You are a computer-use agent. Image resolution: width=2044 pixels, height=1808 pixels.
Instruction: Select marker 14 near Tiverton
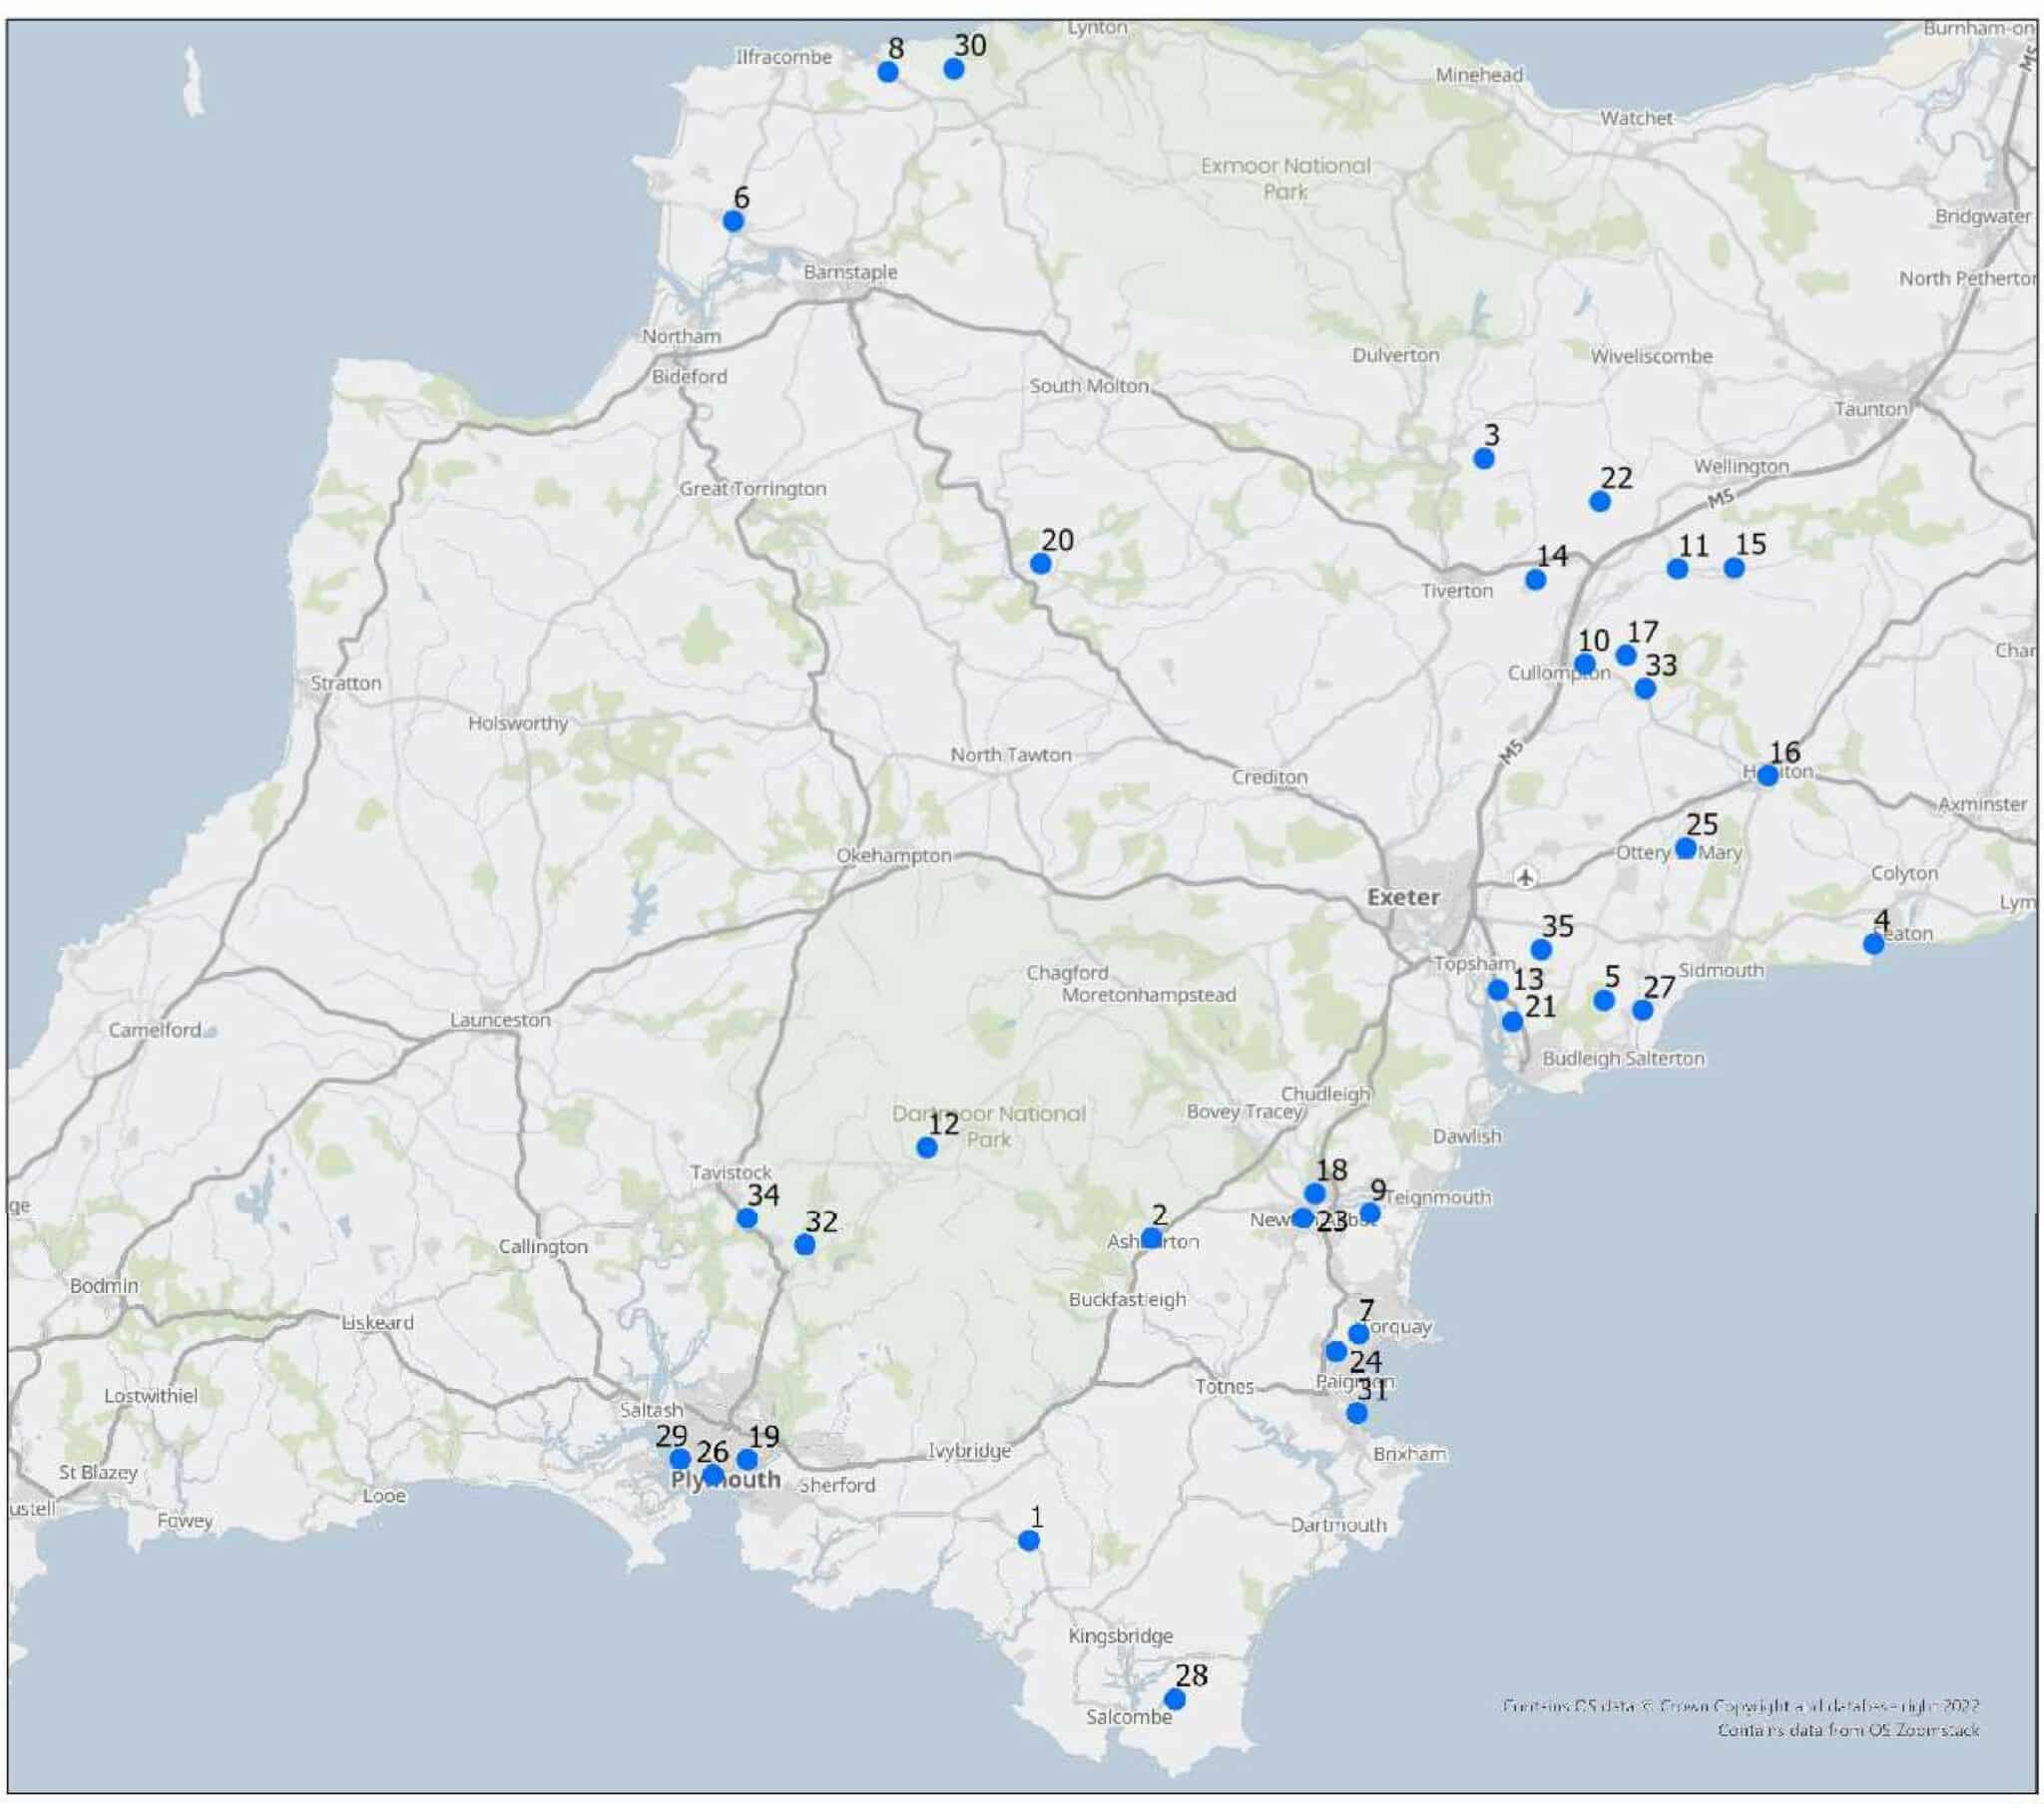[1536, 580]
